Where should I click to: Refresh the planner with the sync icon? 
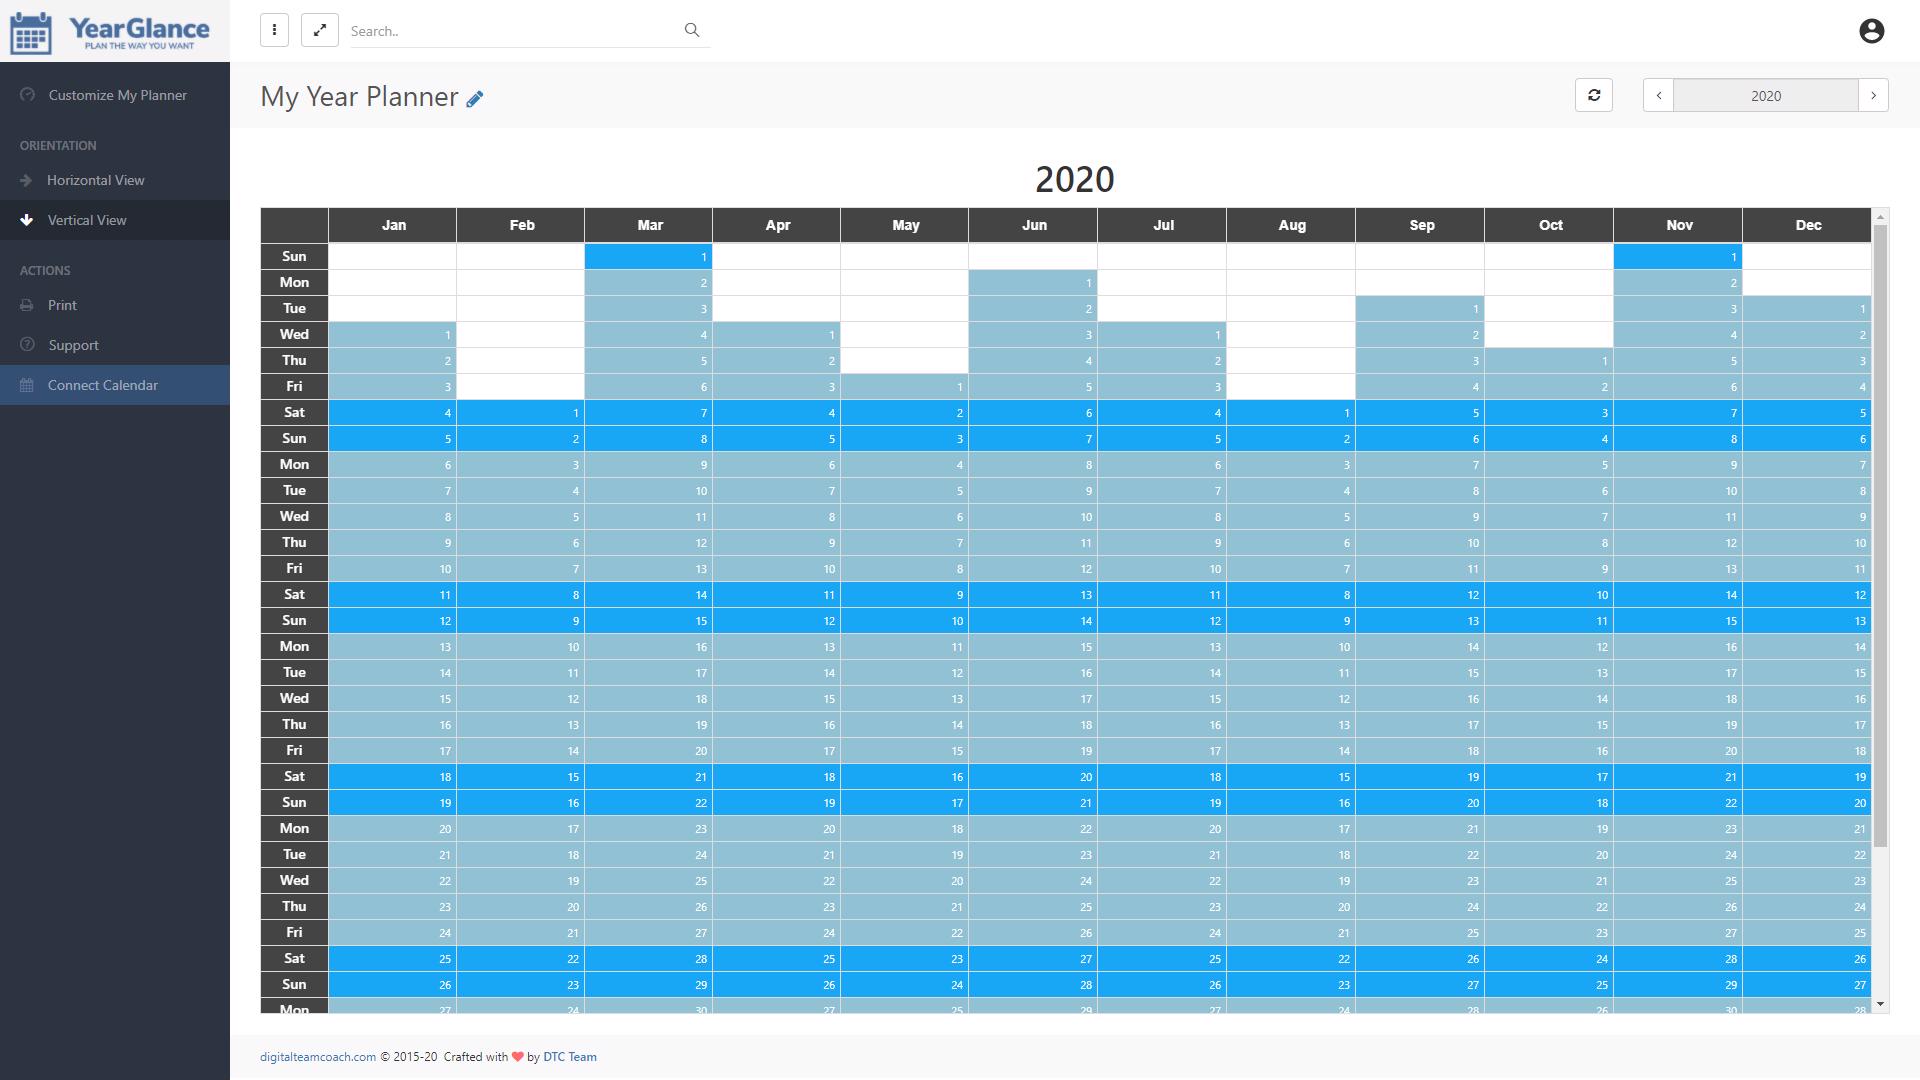1595,95
